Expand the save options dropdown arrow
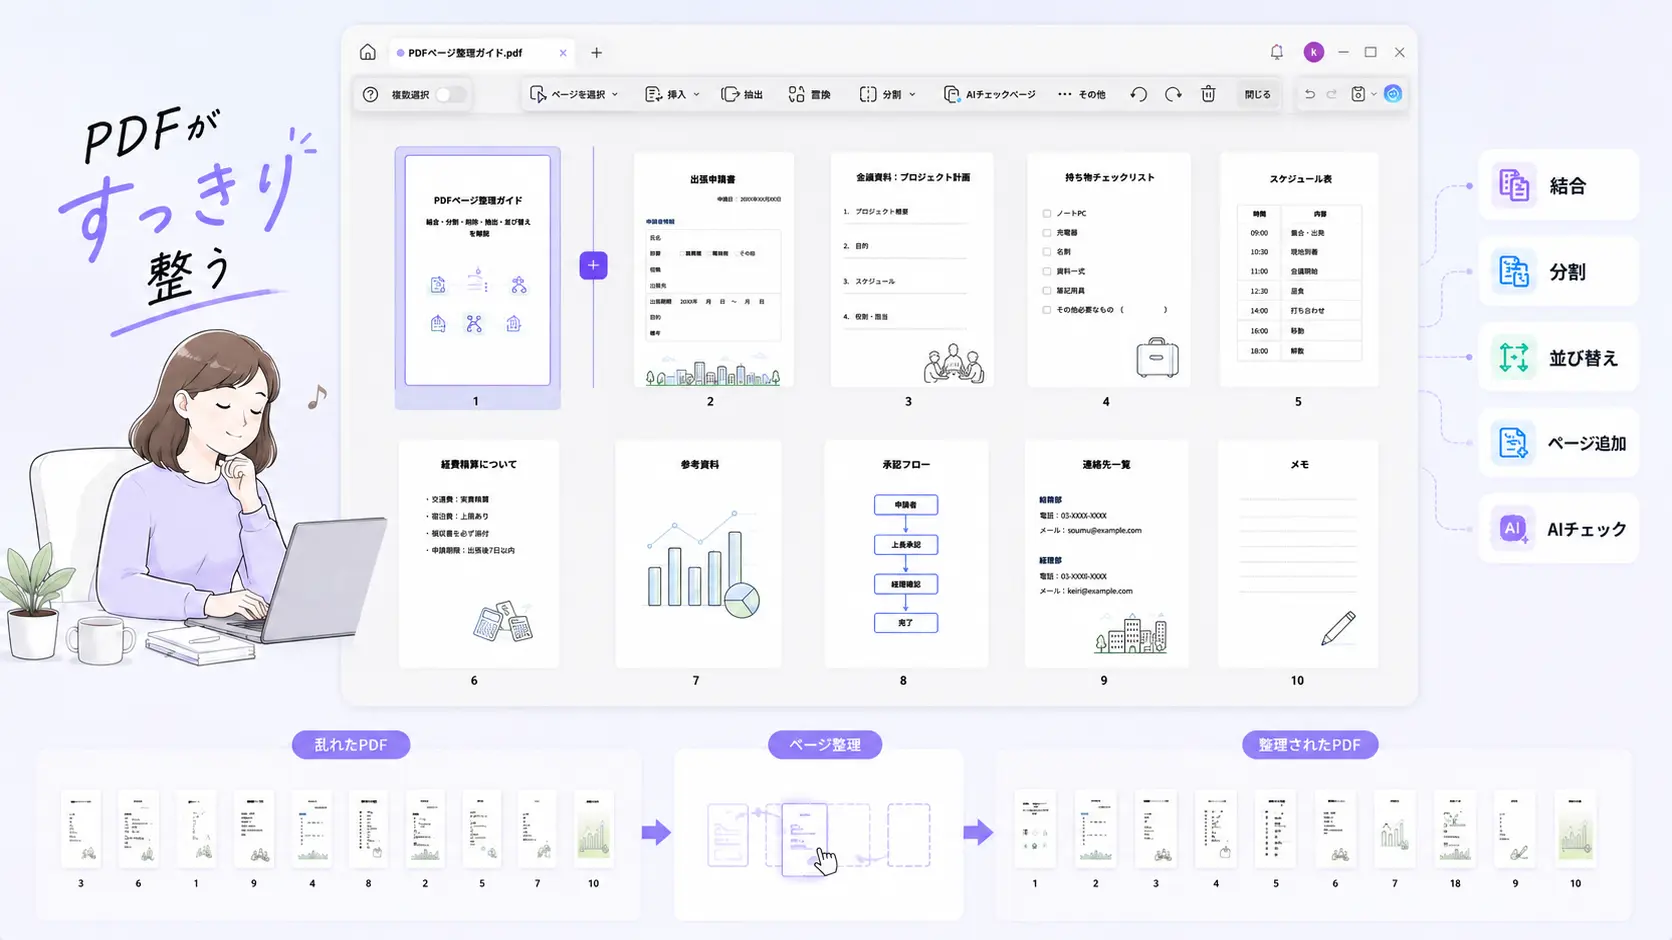Viewport: 1672px width, 940px height. (1374, 94)
